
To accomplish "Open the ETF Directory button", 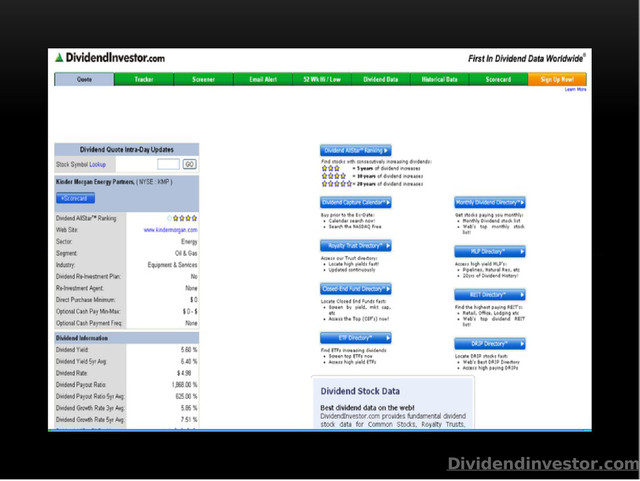I will coord(356,338).
